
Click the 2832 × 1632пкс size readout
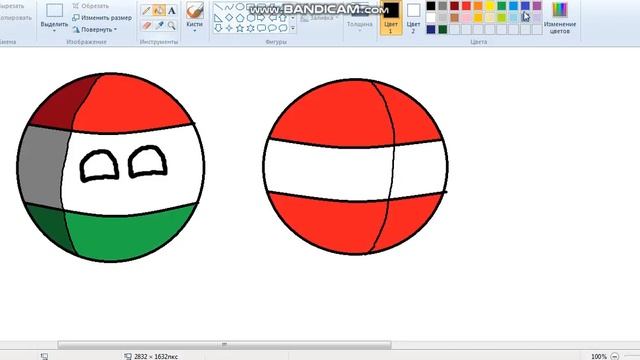(156, 356)
